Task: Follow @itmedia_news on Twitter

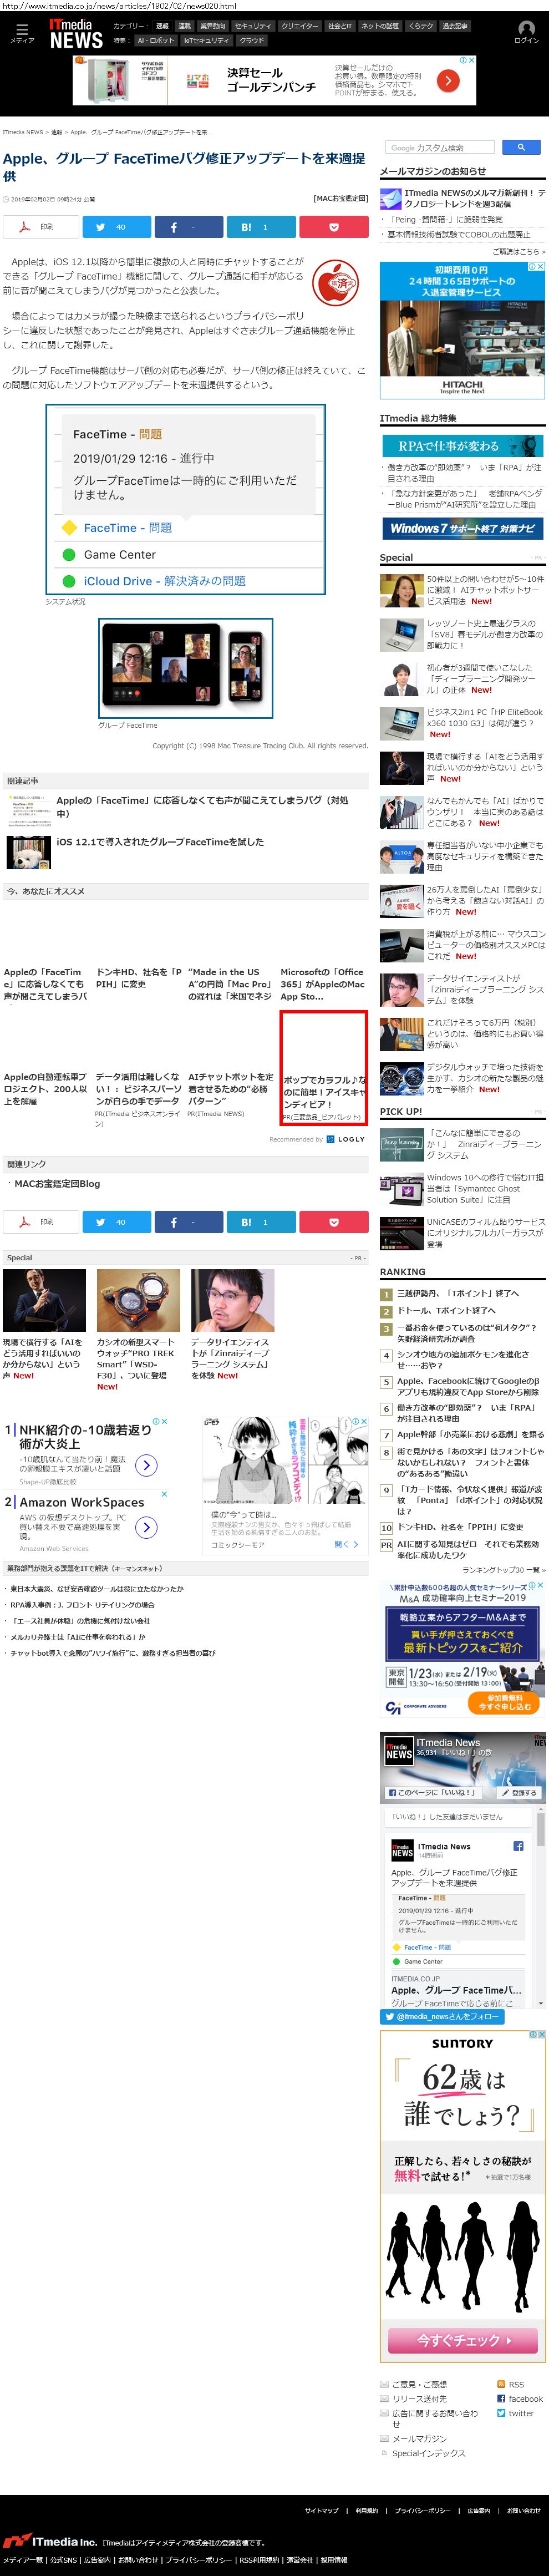Action: click(441, 2016)
